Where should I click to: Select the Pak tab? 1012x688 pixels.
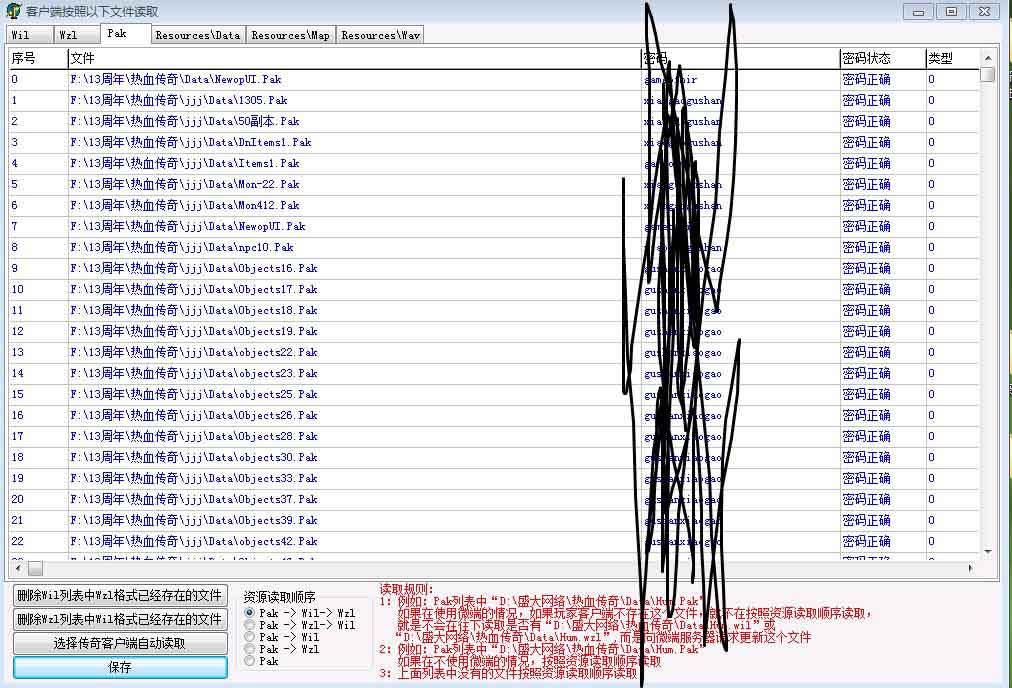[x=125, y=34]
